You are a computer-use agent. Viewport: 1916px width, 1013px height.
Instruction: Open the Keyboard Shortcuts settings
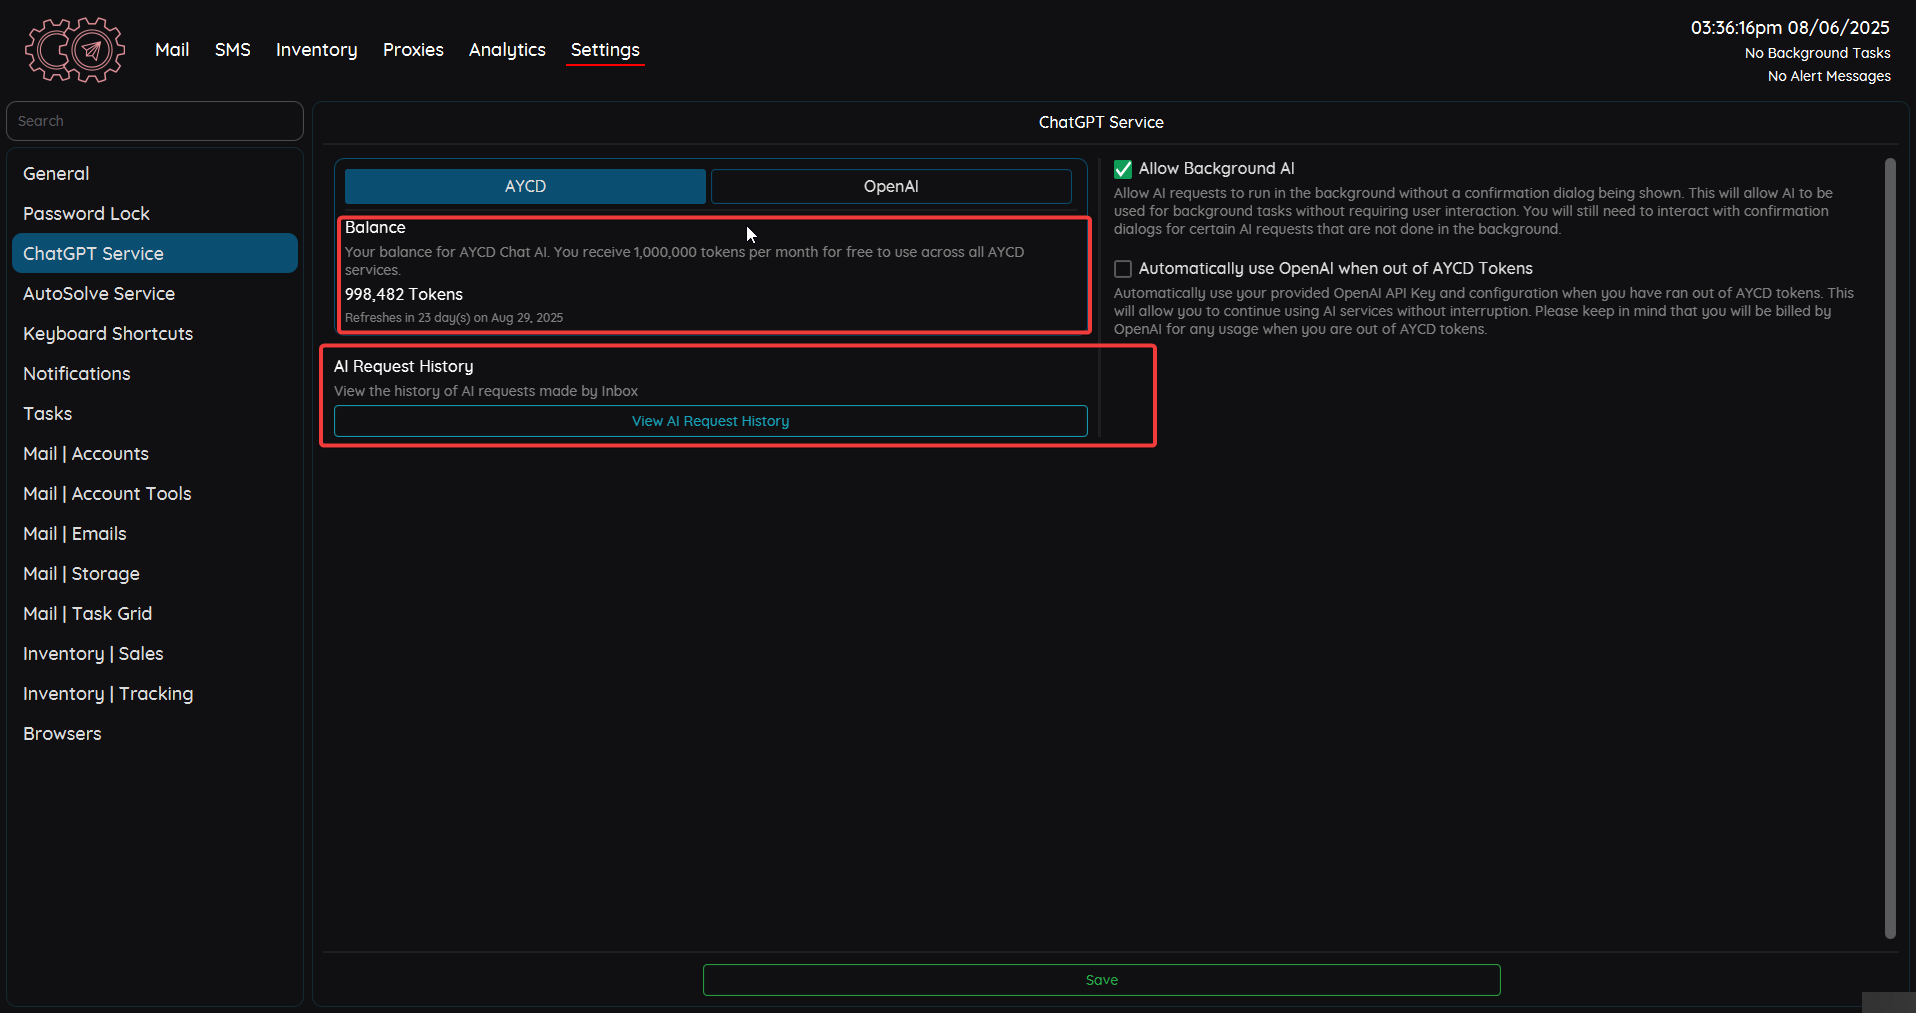pyautogui.click(x=108, y=333)
